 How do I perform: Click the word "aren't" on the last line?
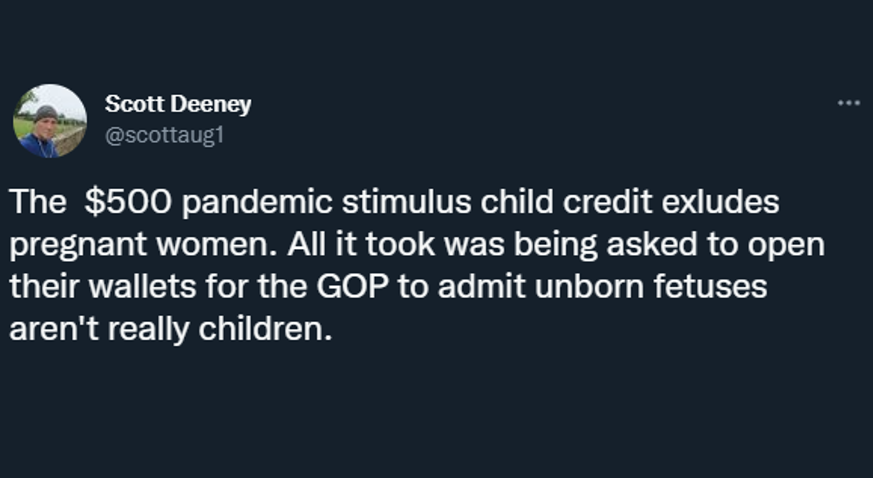54,329
